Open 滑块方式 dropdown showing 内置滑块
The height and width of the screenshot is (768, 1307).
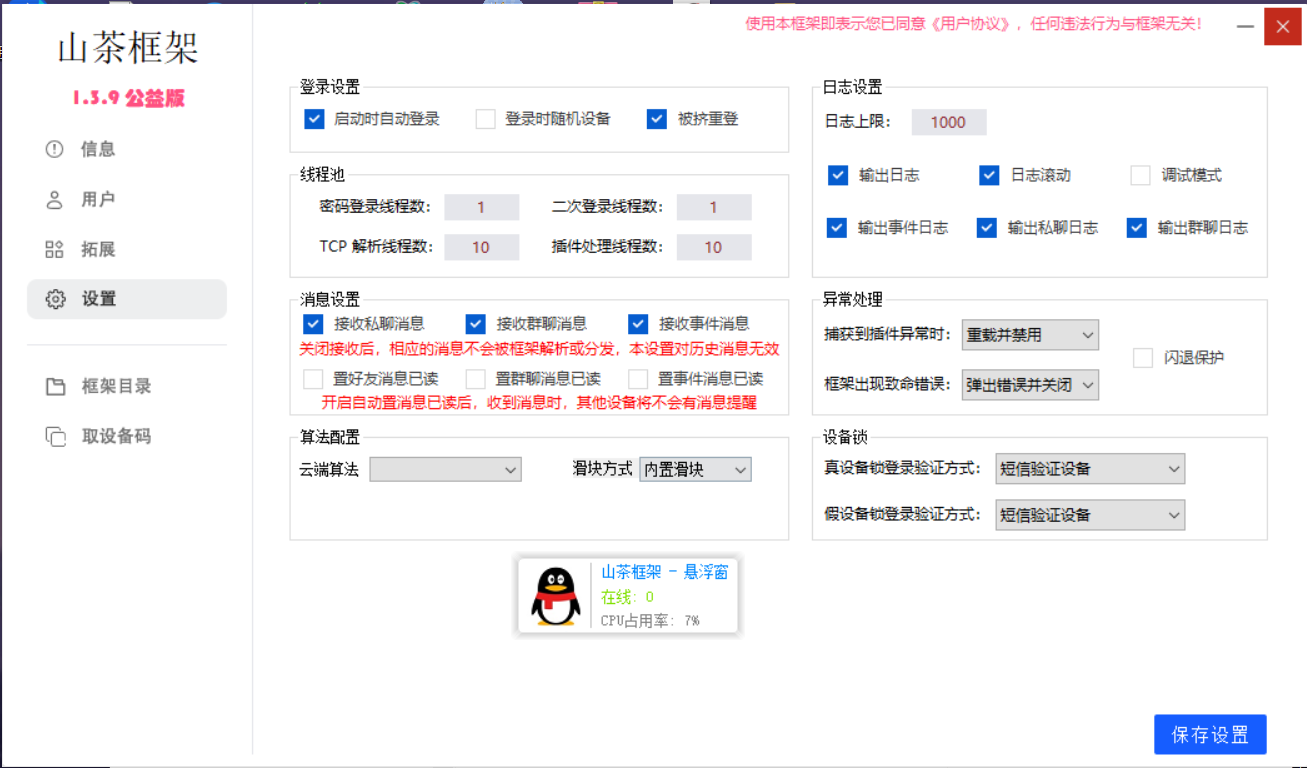[695, 469]
